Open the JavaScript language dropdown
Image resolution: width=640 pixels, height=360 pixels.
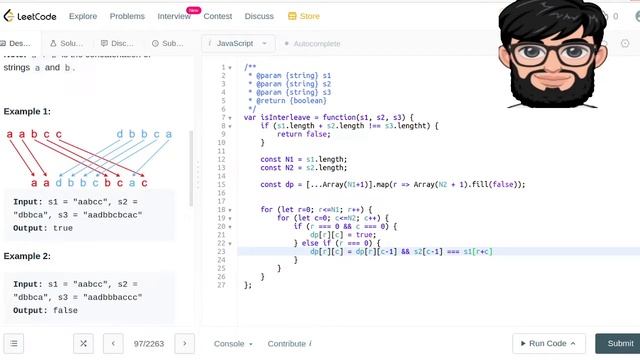(x=238, y=43)
